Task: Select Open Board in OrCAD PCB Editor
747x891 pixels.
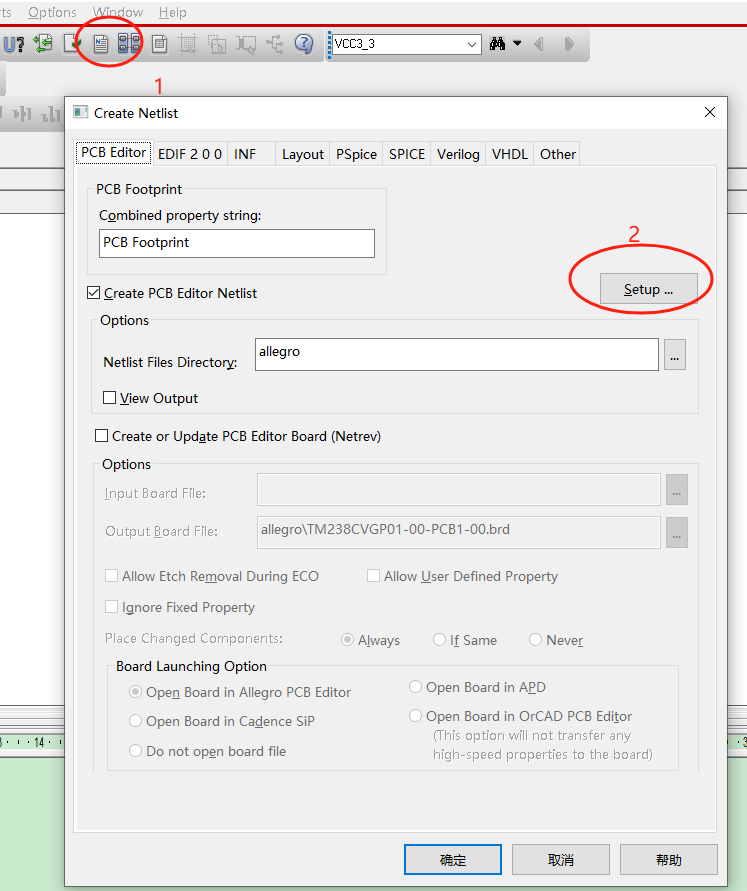Action: (x=415, y=715)
